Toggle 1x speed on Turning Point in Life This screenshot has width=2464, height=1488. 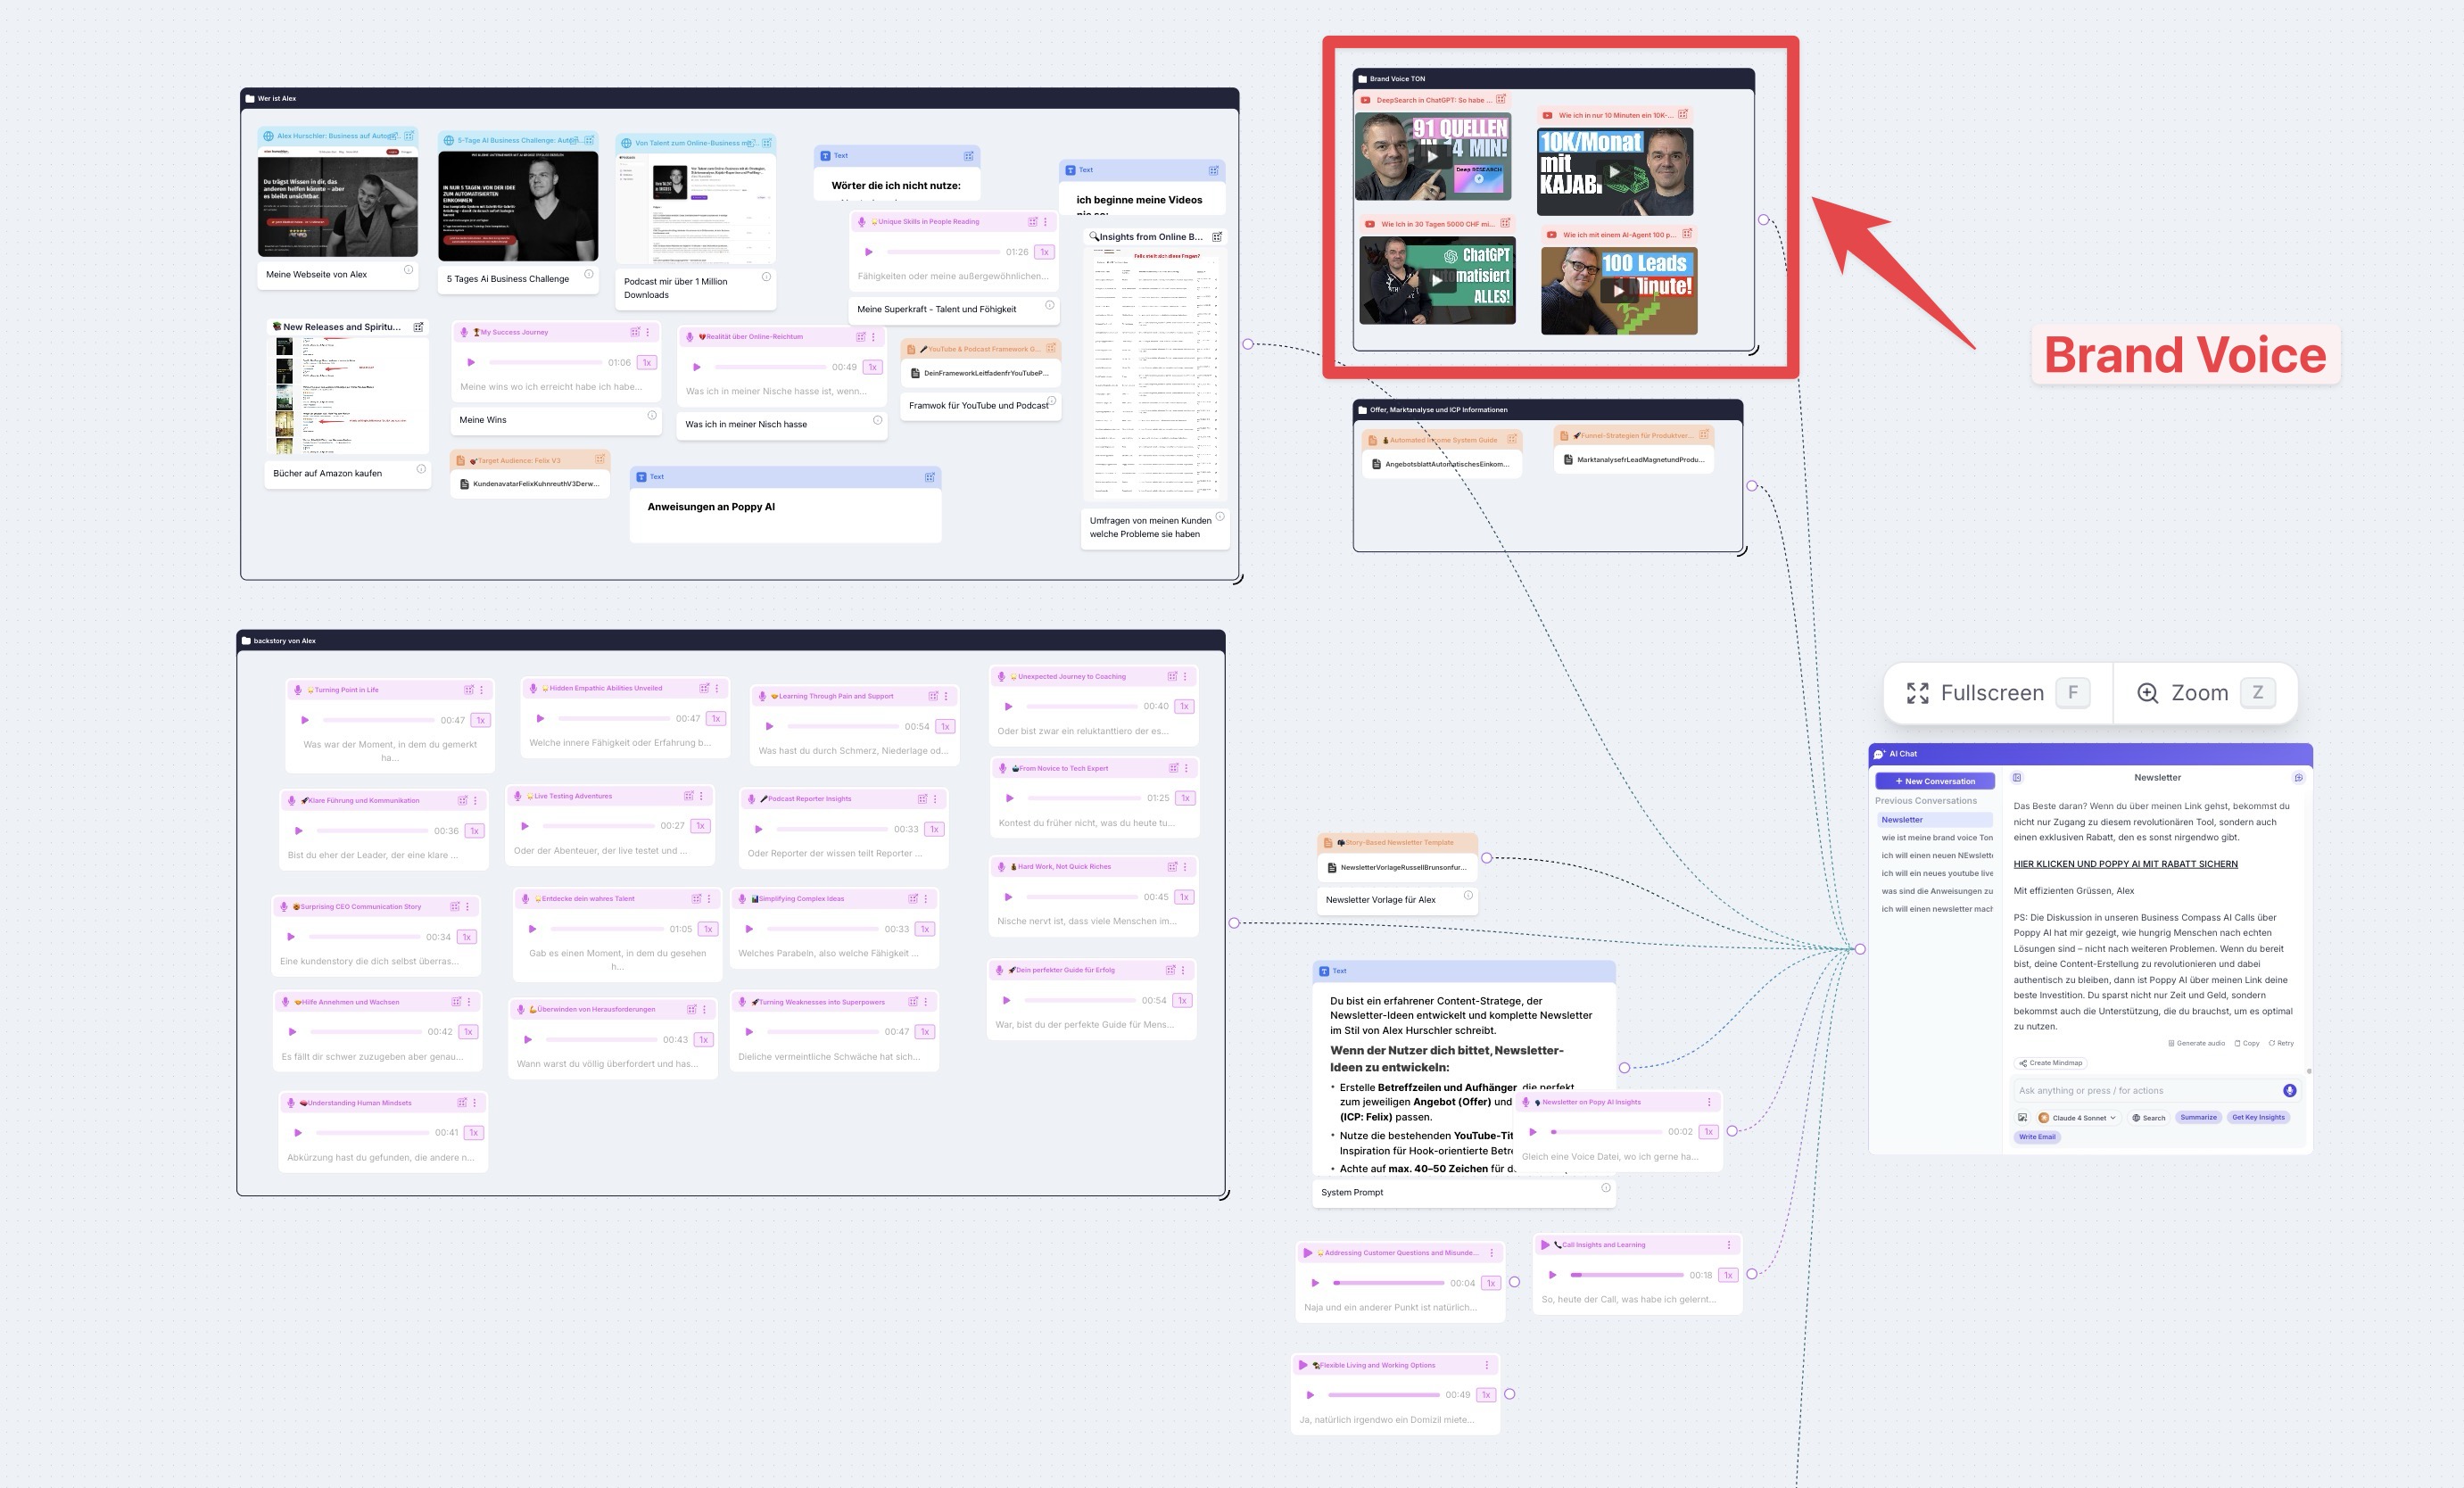(481, 720)
